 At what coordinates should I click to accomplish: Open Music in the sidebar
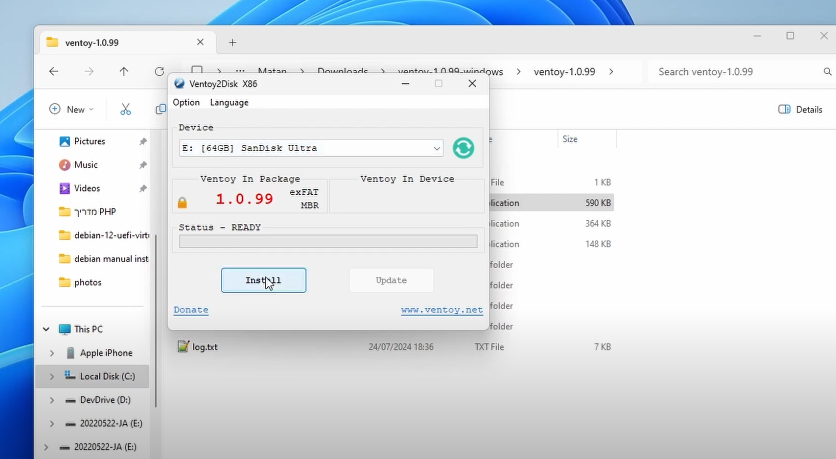click(86, 165)
